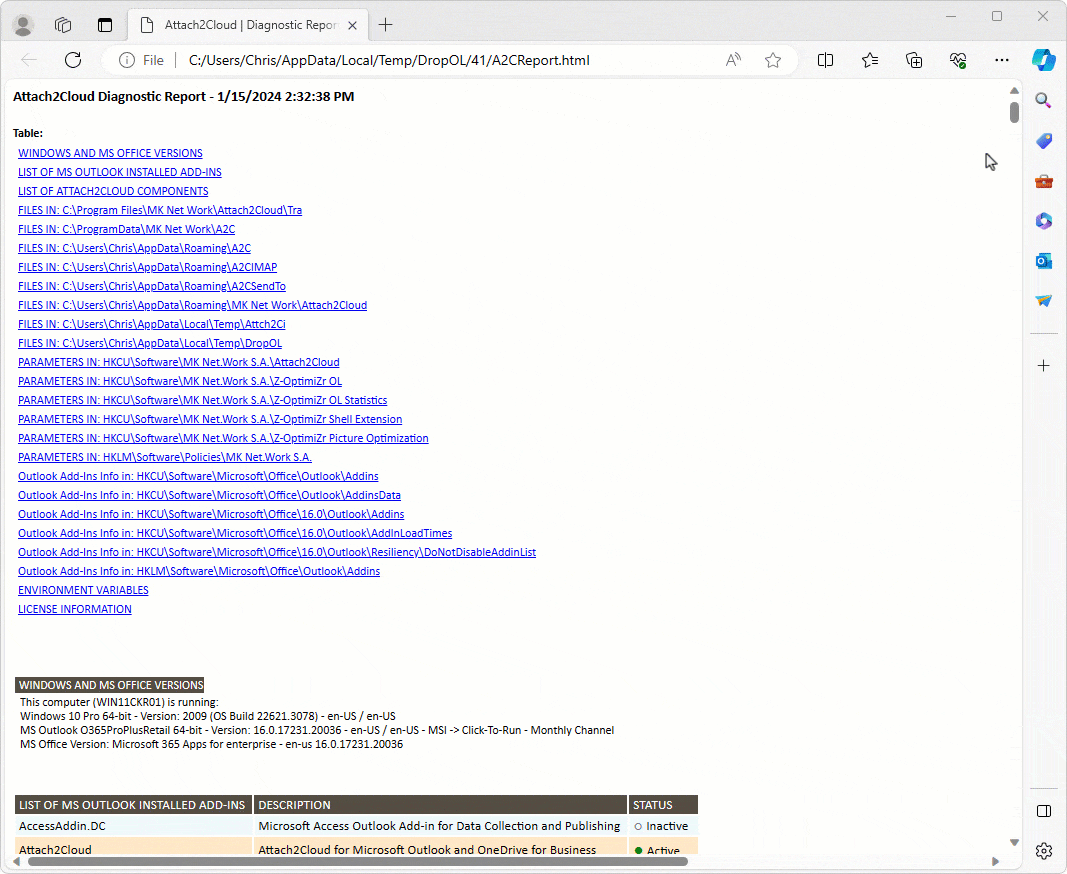Open PARAMETERS IN HKCU Attach2Cloud link
1067x874 pixels.
coord(179,363)
